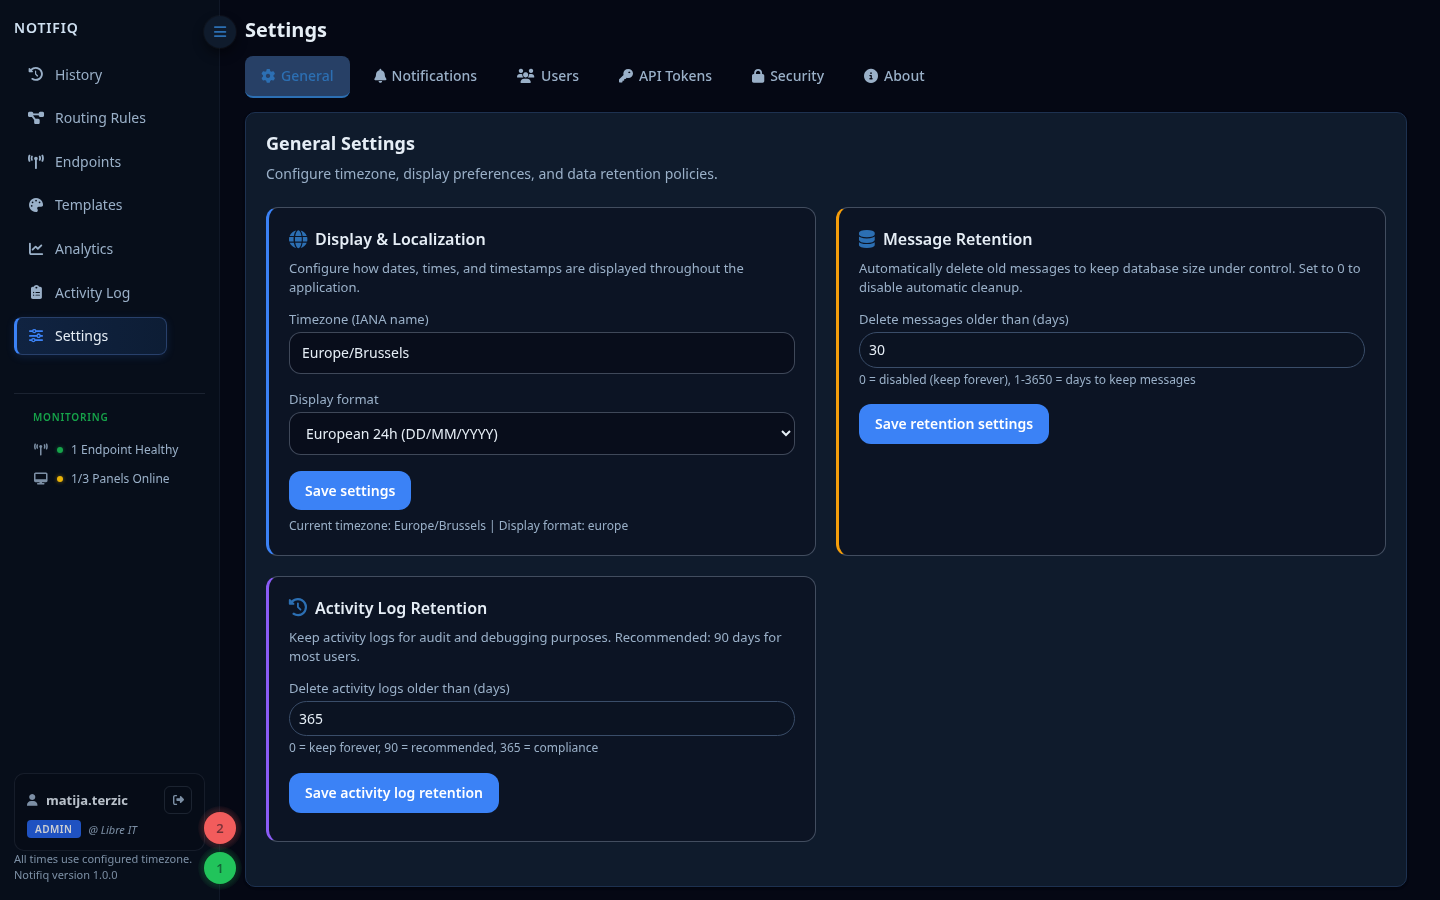Click the Endpoints antenna icon in sidebar
This screenshot has width=1440, height=900.
(36, 162)
